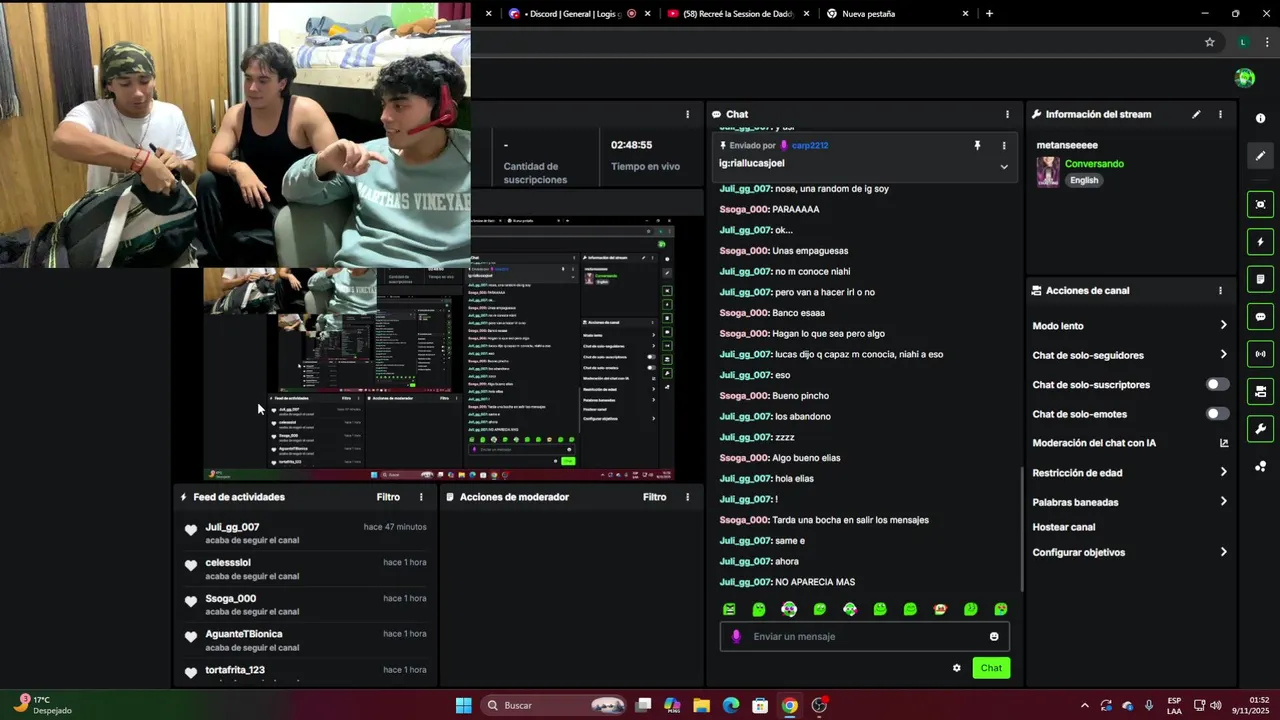
Task: Click pinned sender carp2212 username
Action: tap(810, 146)
